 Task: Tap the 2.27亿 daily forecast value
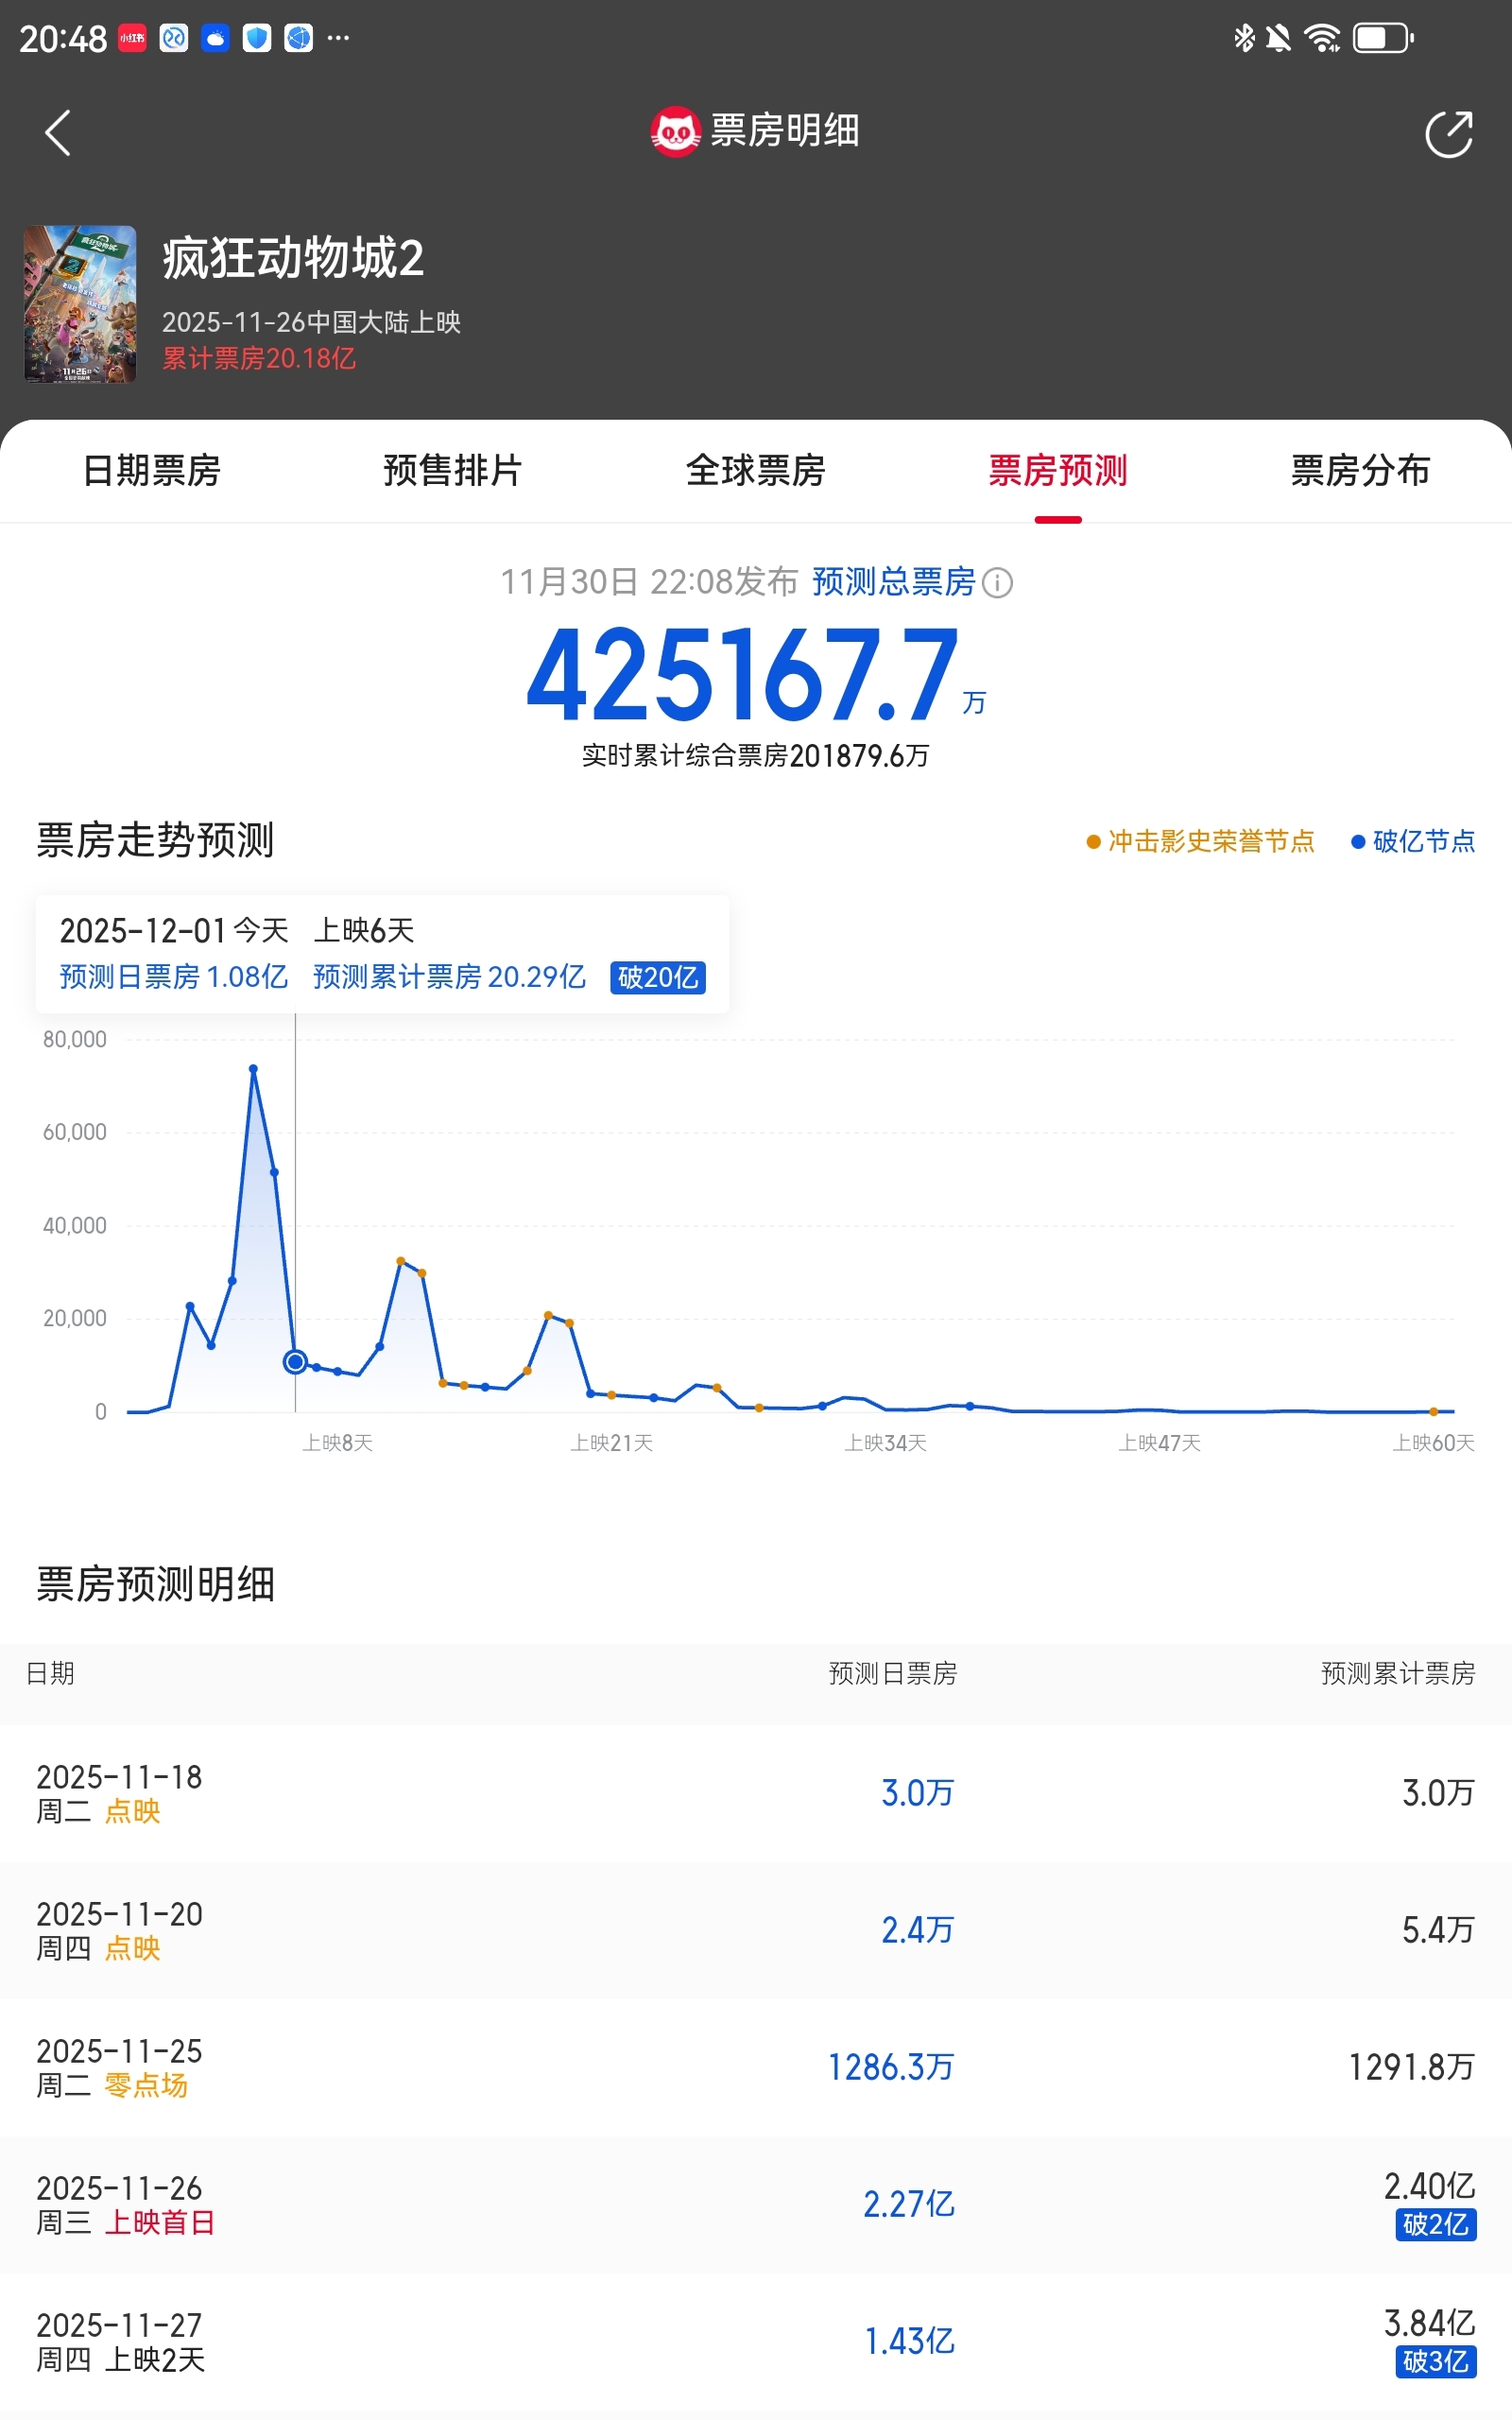point(909,2205)
